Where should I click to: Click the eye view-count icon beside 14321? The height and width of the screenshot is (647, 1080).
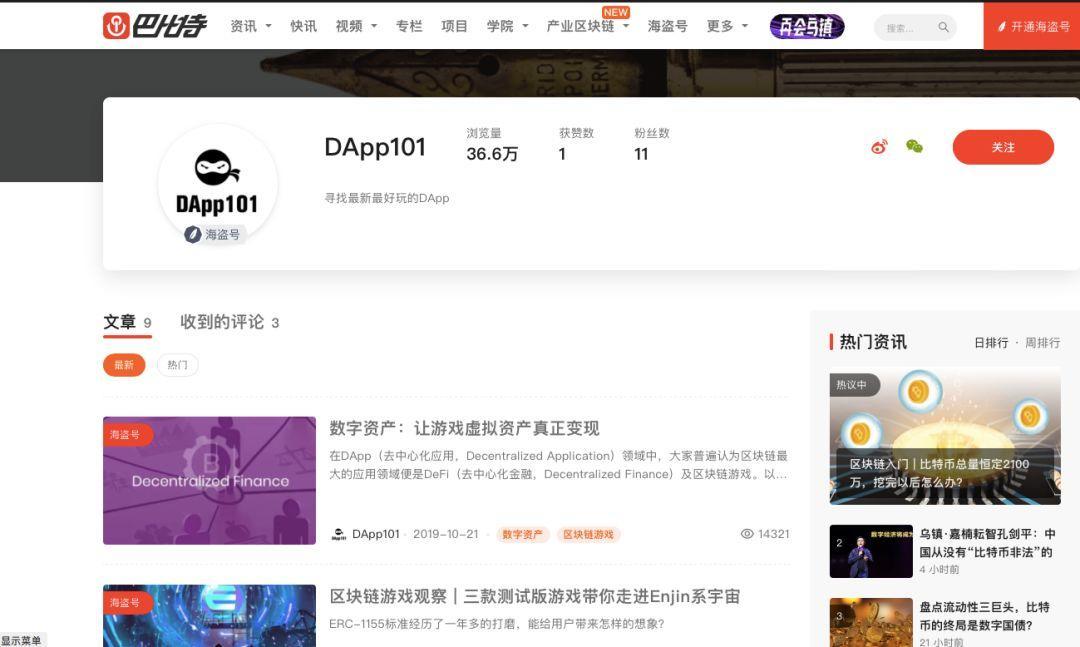coord(747,534)
